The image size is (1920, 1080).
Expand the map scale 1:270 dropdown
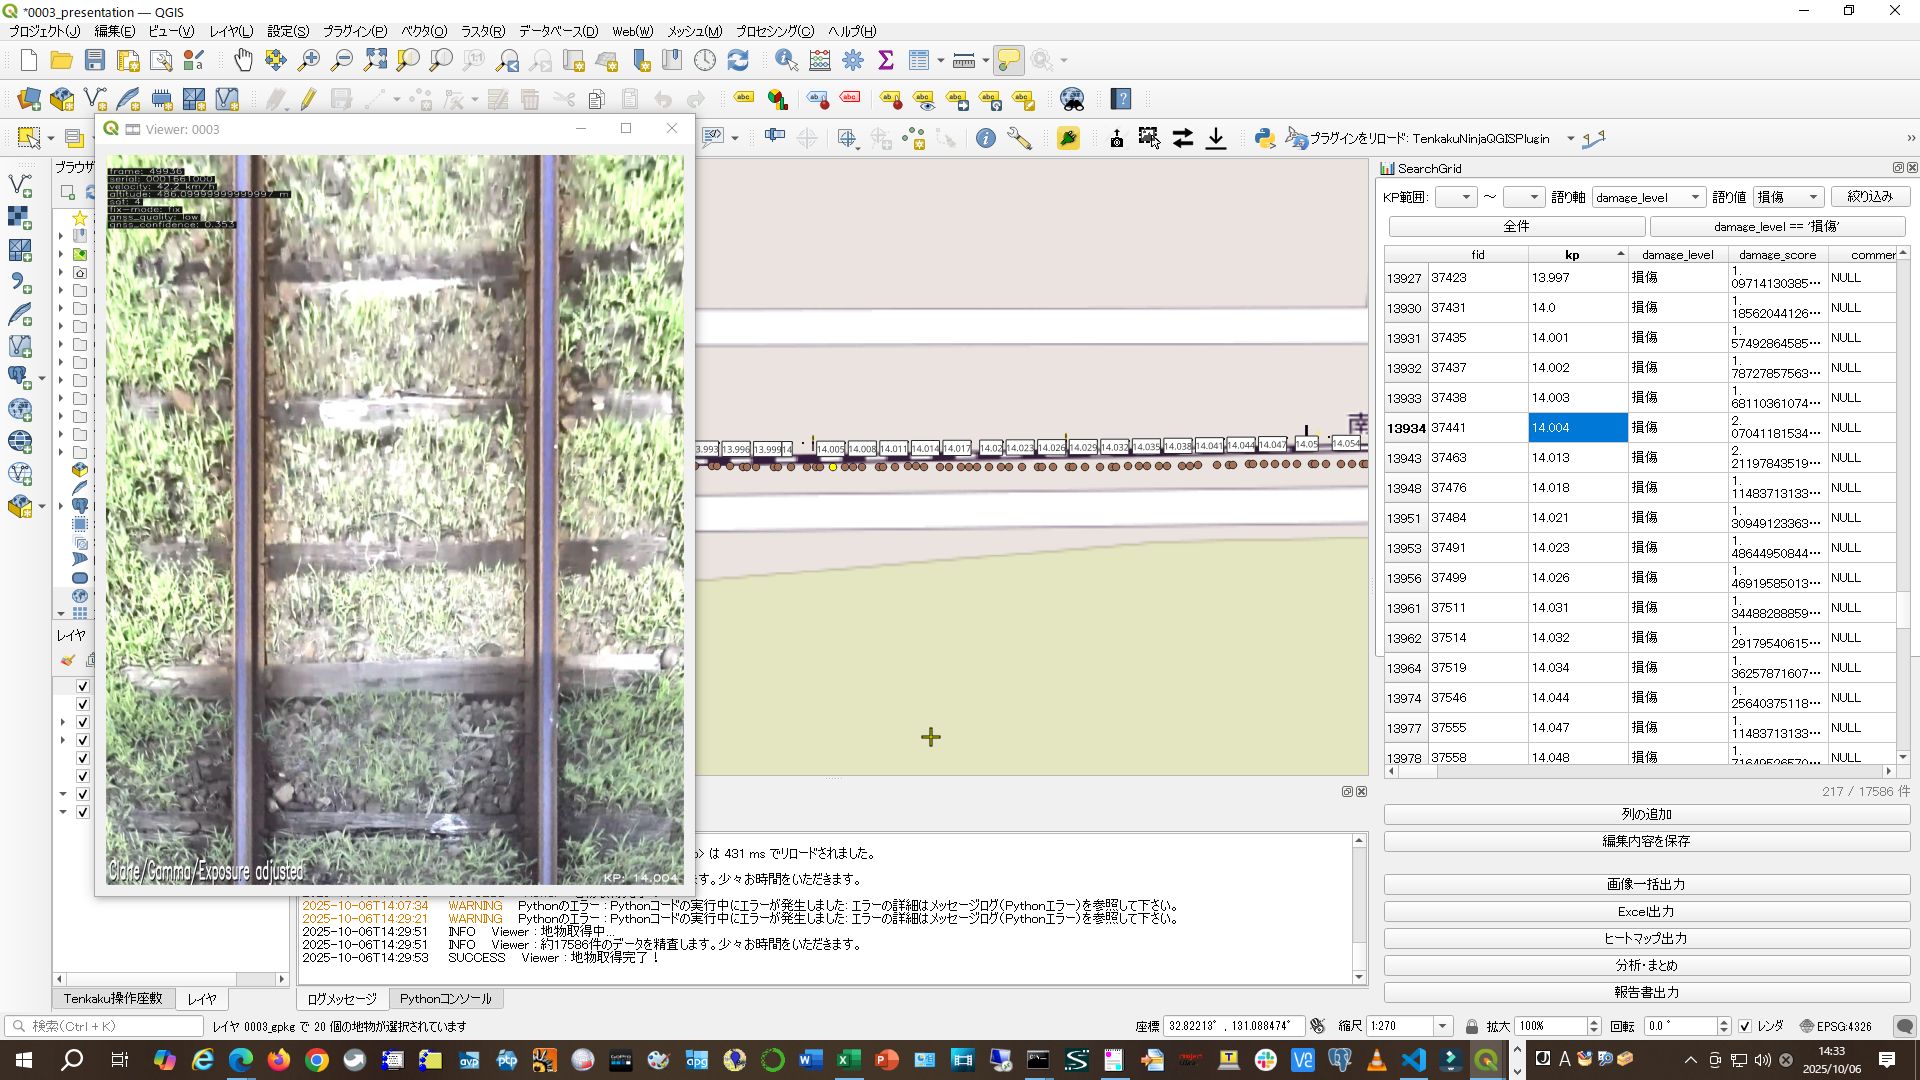coord(1442,1026)
